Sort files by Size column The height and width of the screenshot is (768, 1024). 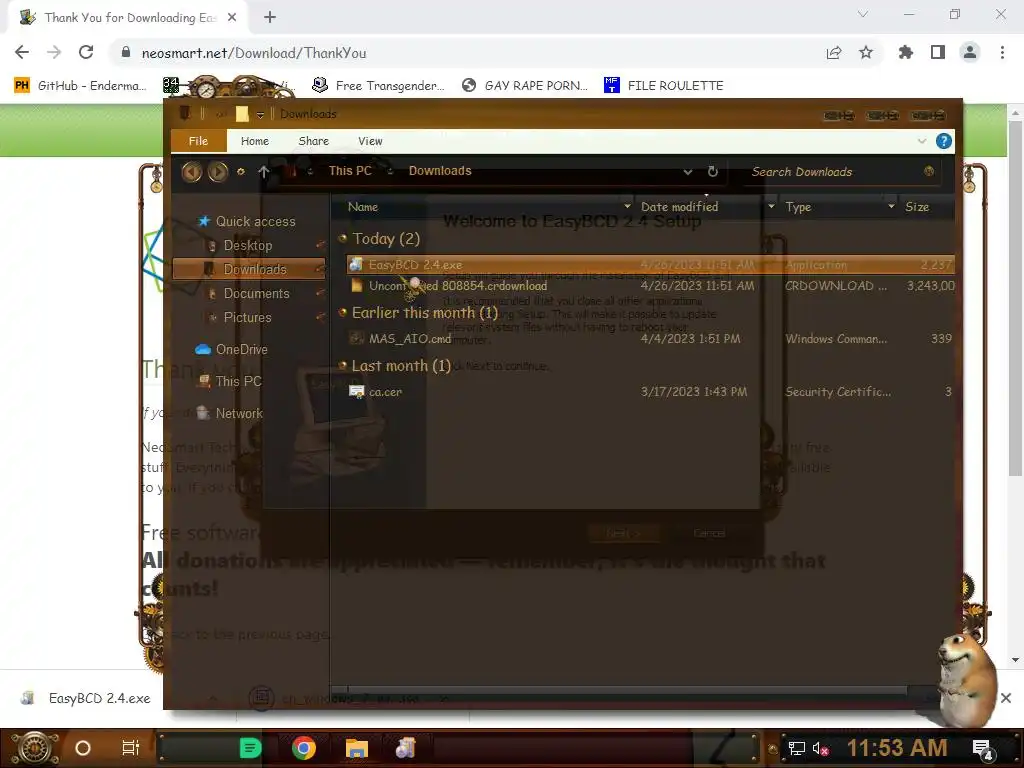[x=917, y=207]
